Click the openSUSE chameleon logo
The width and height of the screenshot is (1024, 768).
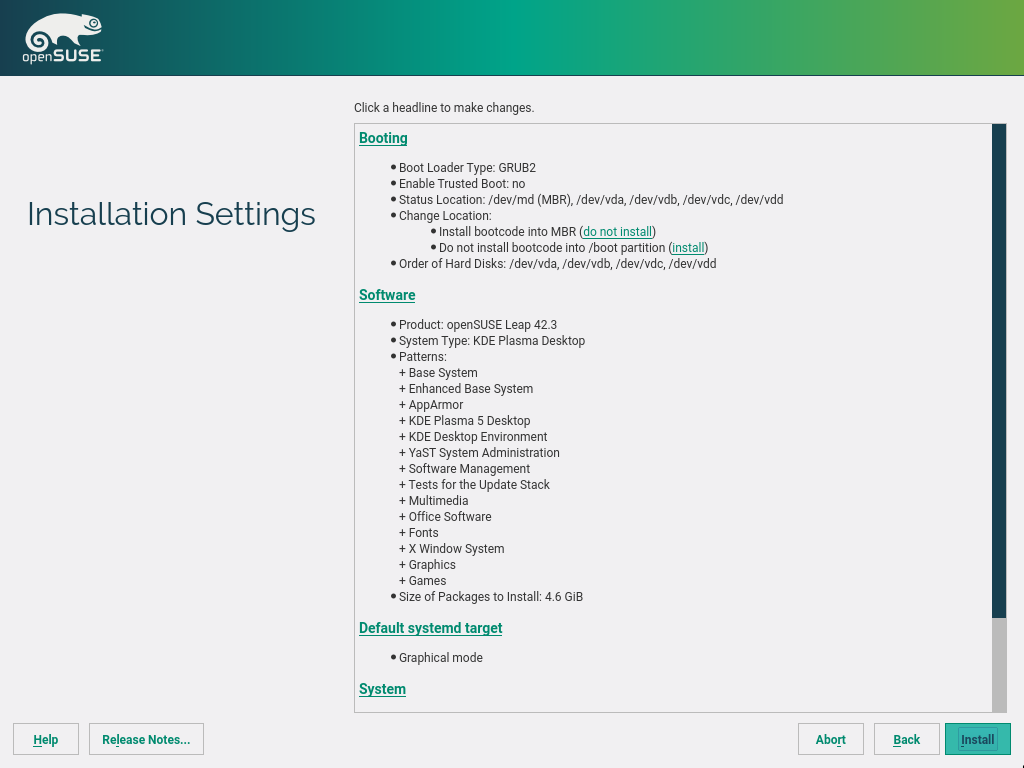coord(62,39)
